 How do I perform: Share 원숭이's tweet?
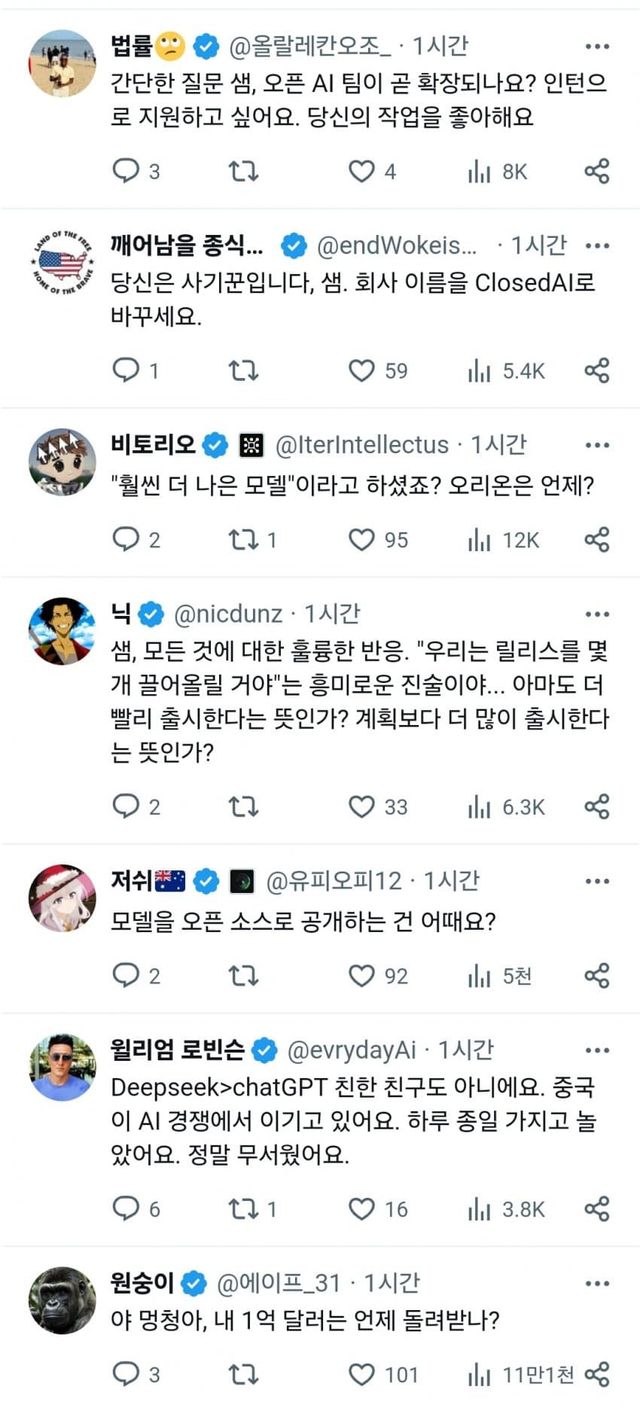pyautogui.click(x=597, y=1375)
